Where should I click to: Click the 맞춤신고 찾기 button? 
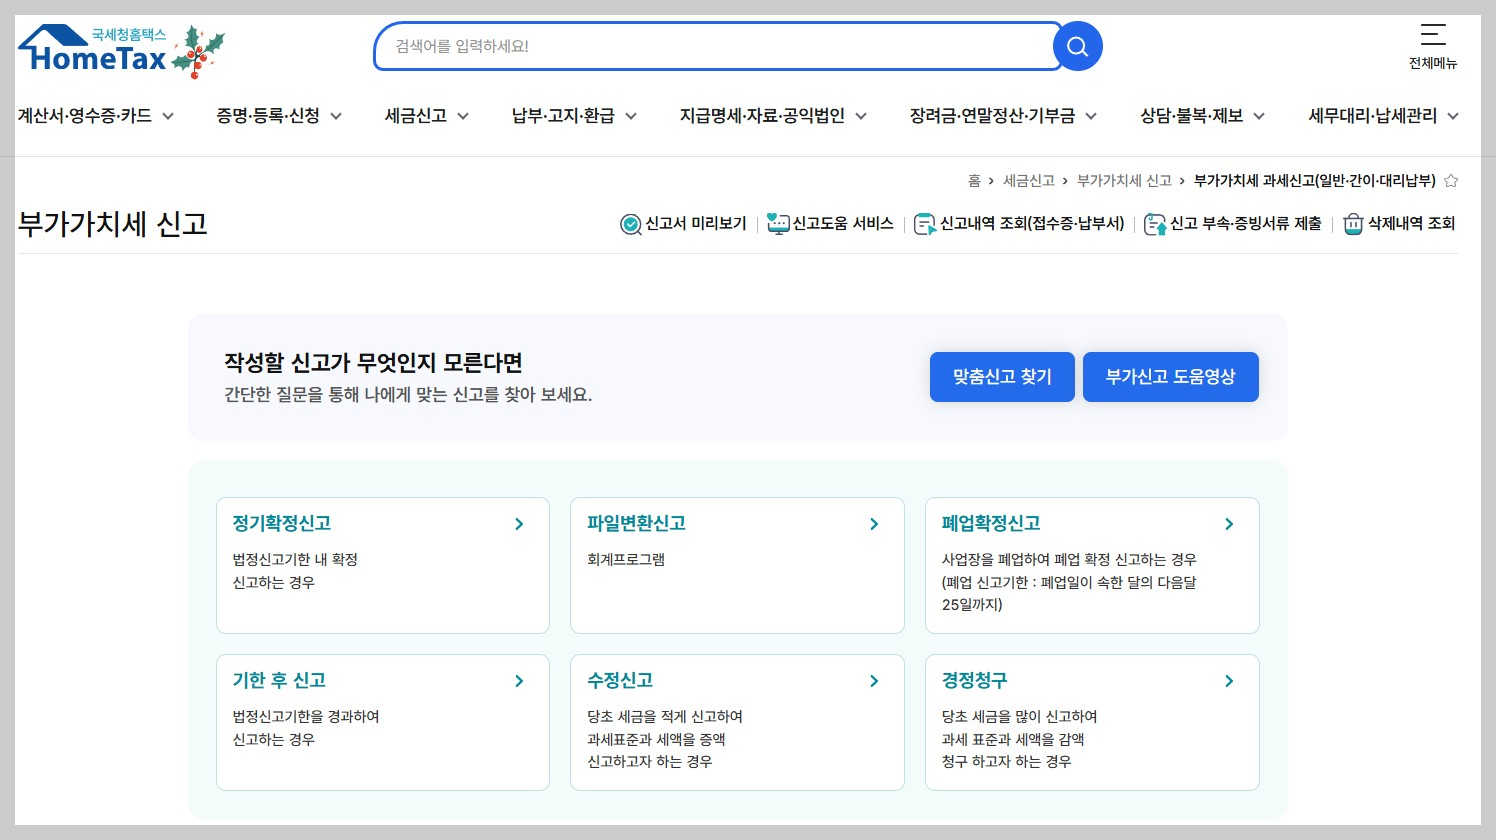[x=1002, y=377]
